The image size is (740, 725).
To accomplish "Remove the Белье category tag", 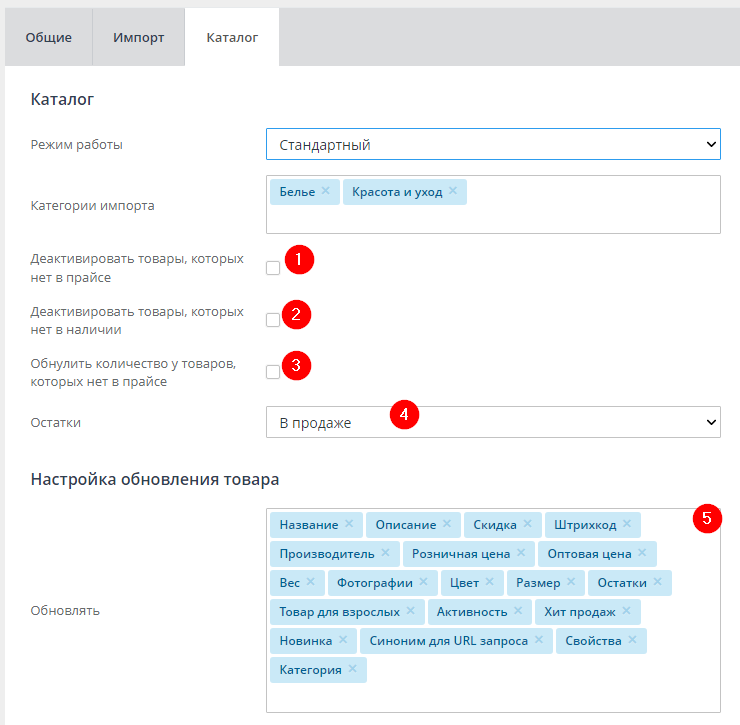I will point(325,192).
